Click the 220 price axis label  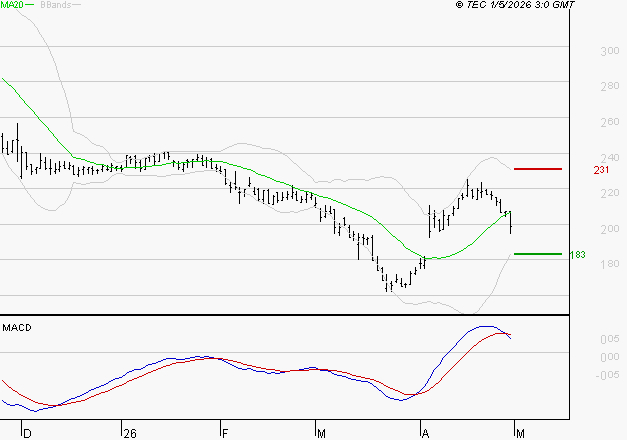pos(610,193)
